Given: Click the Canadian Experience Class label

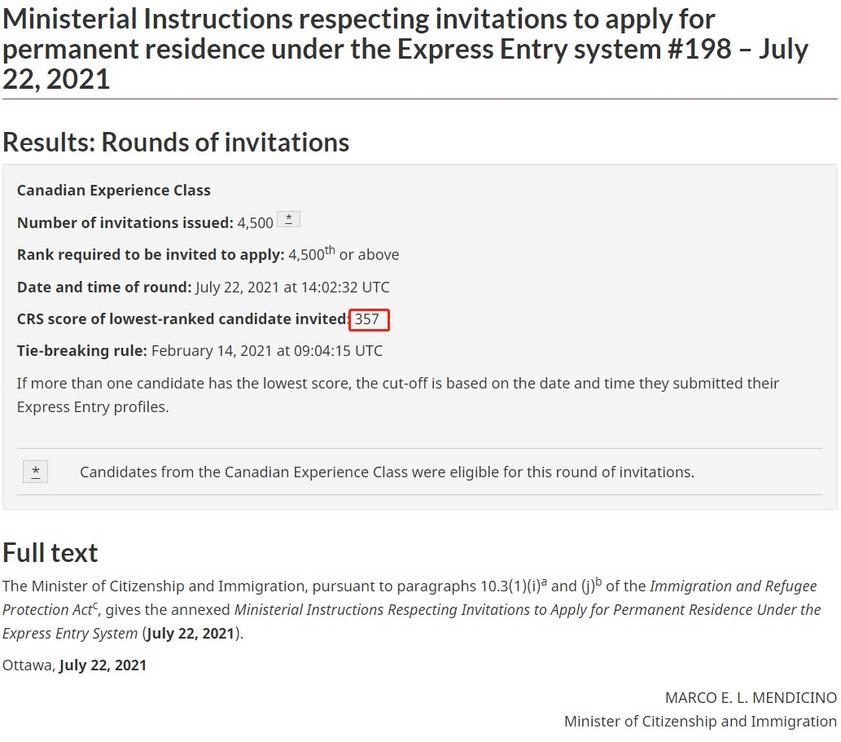Looking at the screenshot, I should click(114, 190).
